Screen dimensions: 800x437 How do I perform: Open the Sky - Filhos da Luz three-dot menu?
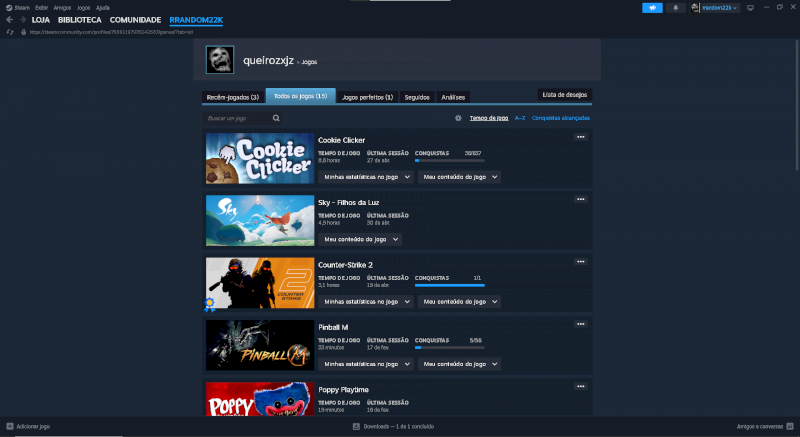tap(581, 199)
